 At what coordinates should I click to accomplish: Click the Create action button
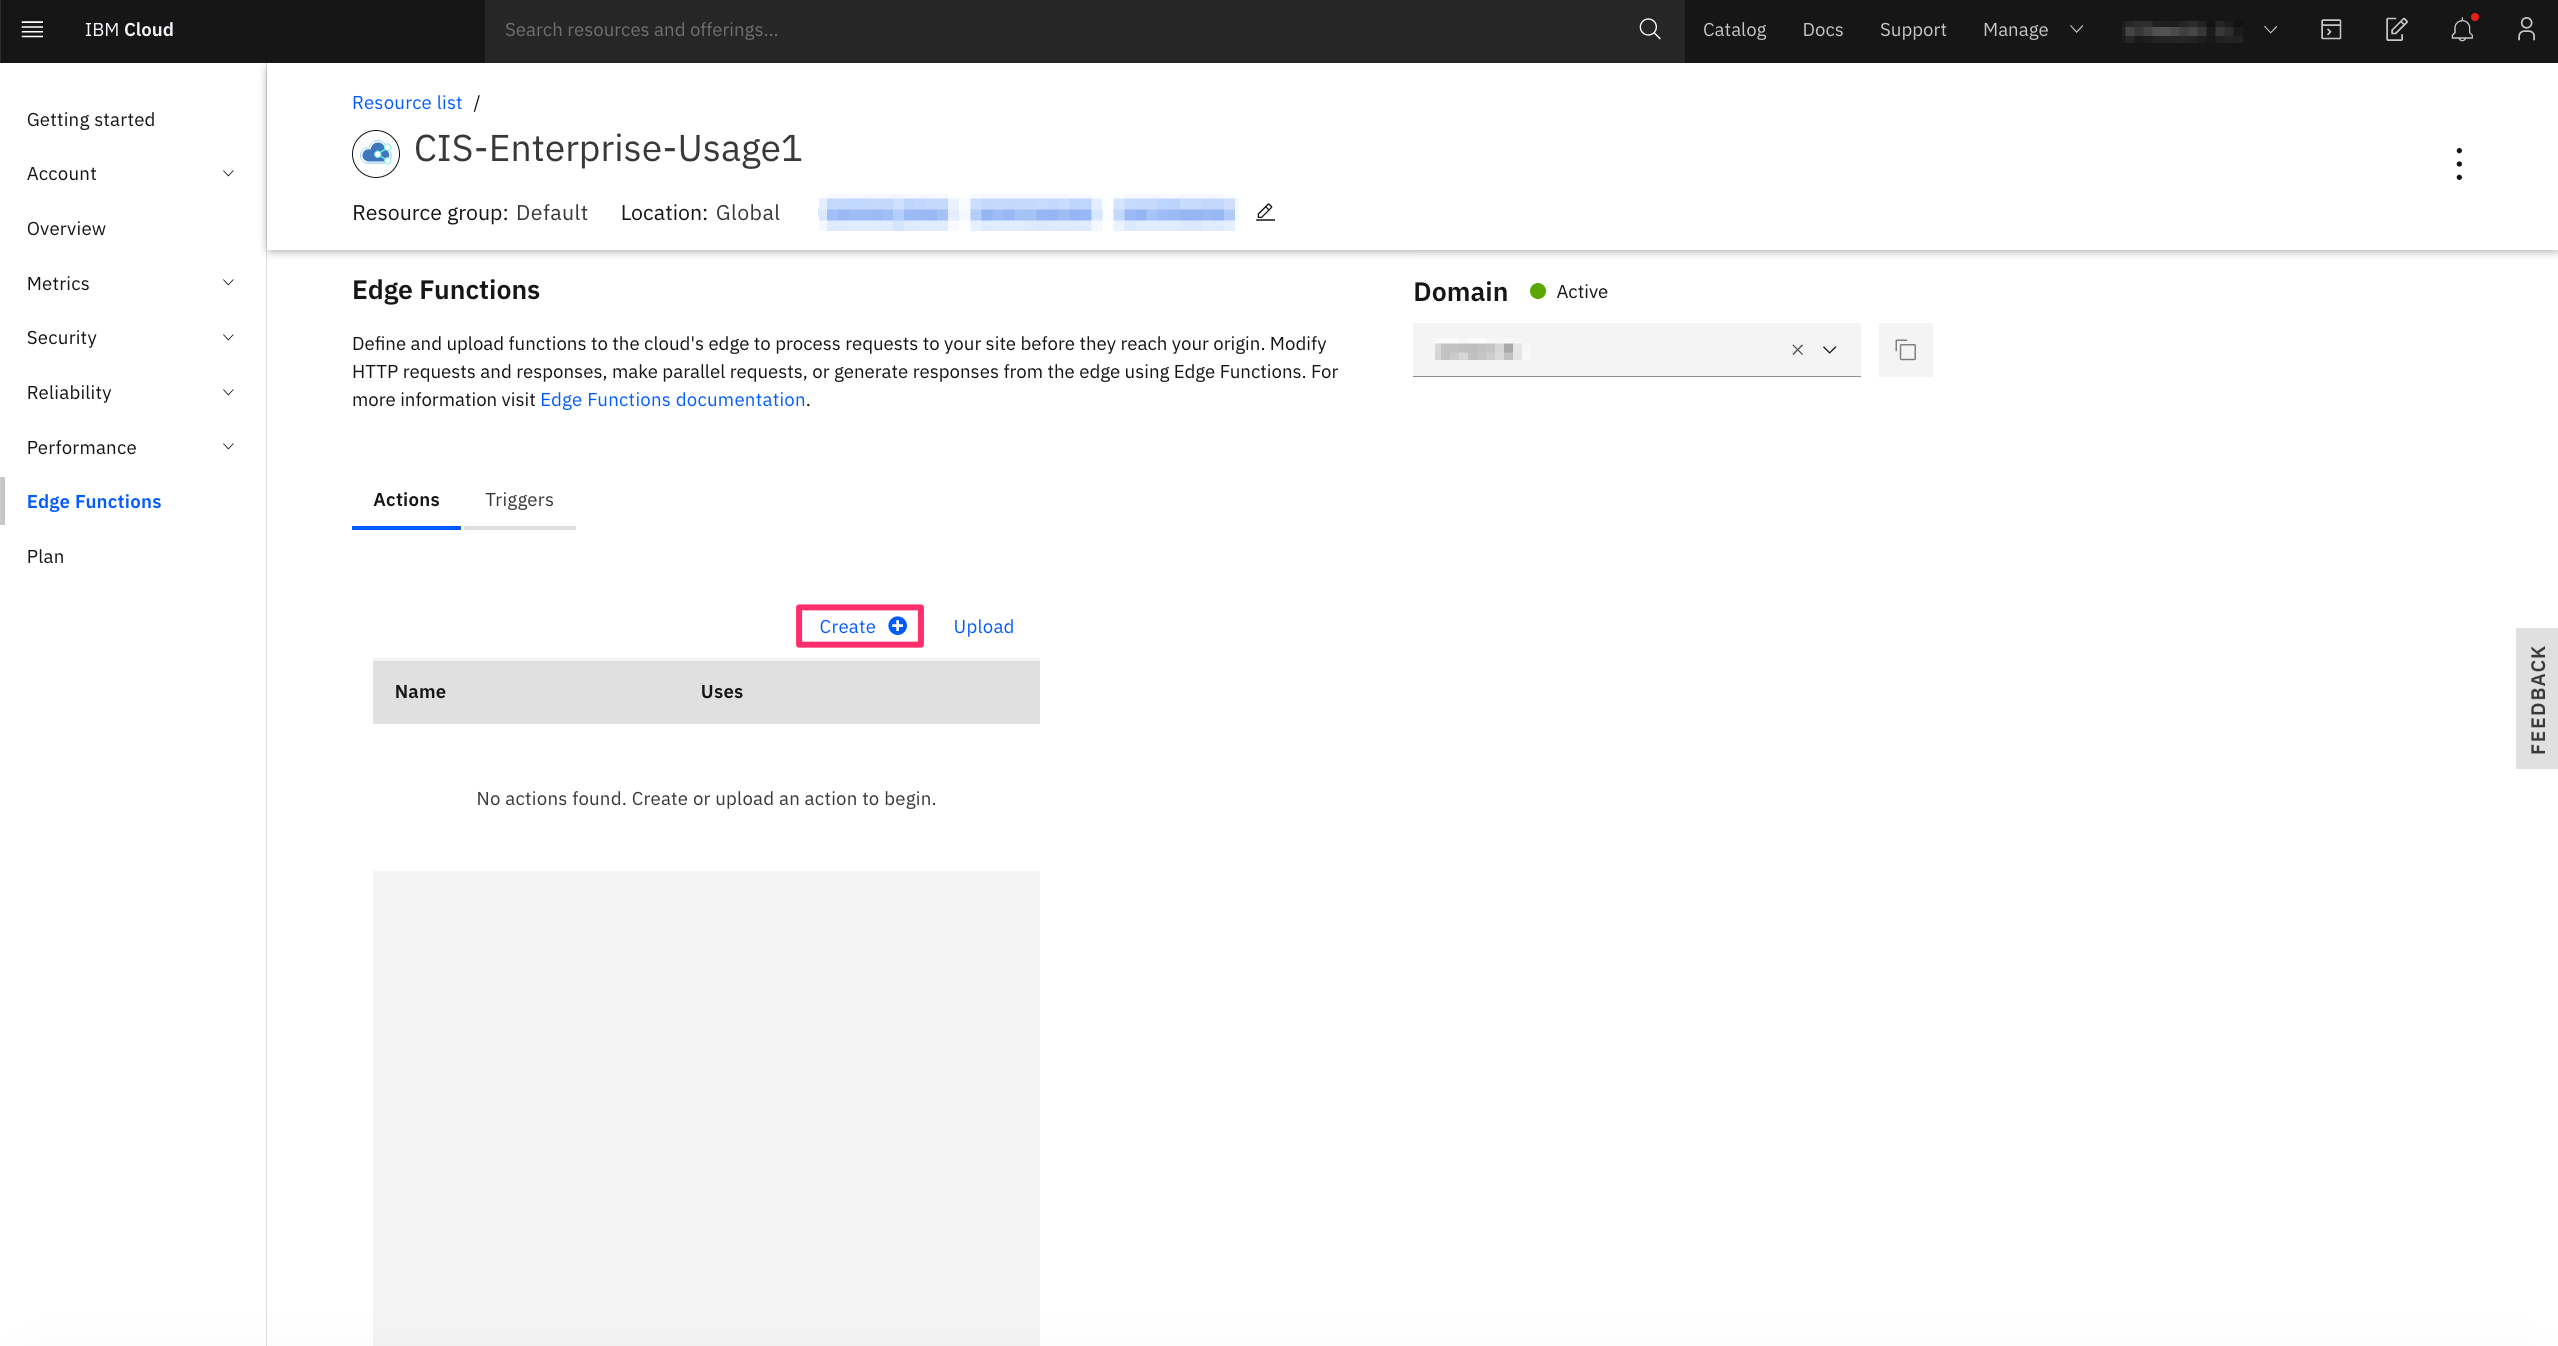point(860,626)
